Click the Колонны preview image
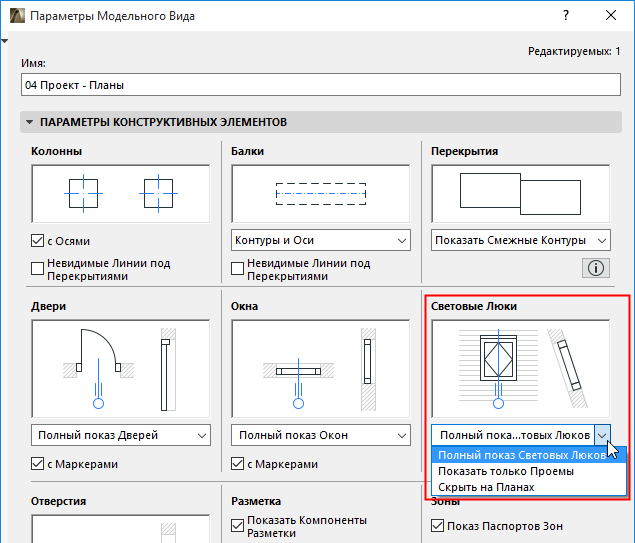The width and height of the screenshot is (635, 543). [121, 194]
